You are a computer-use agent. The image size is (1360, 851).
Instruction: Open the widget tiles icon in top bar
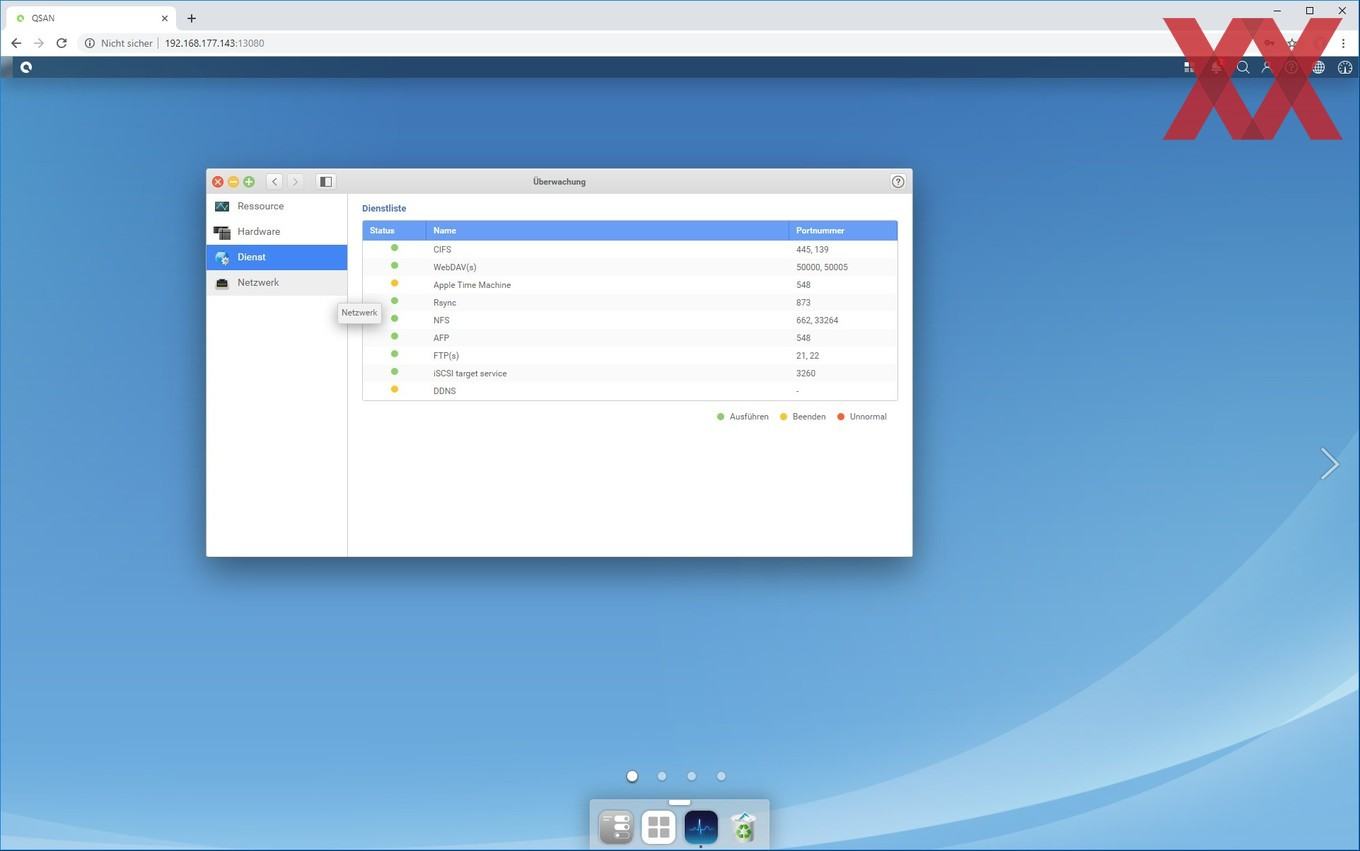click(1189, 67)
